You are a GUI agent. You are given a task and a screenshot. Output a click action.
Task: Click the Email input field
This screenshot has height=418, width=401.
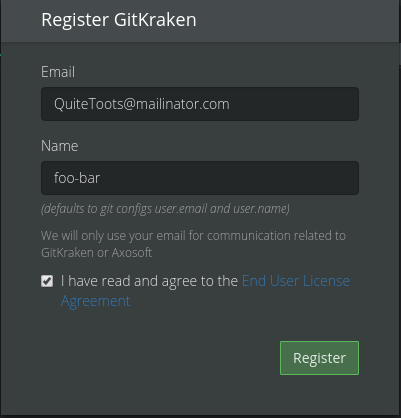(x=200, y=104)
